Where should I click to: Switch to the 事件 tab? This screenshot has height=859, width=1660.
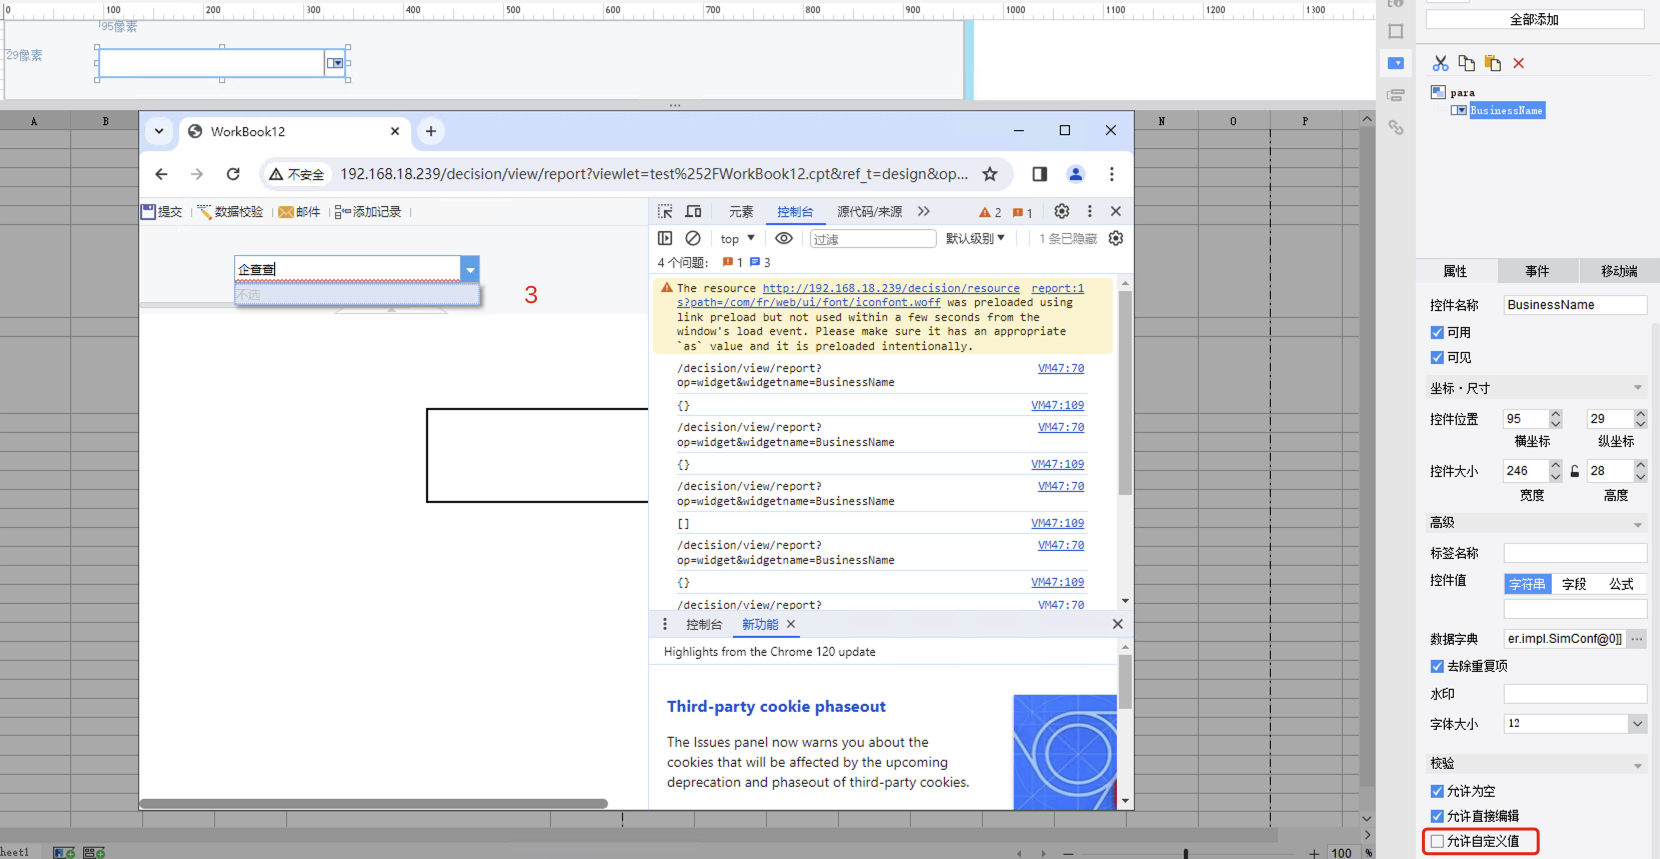pos(1537,271)
